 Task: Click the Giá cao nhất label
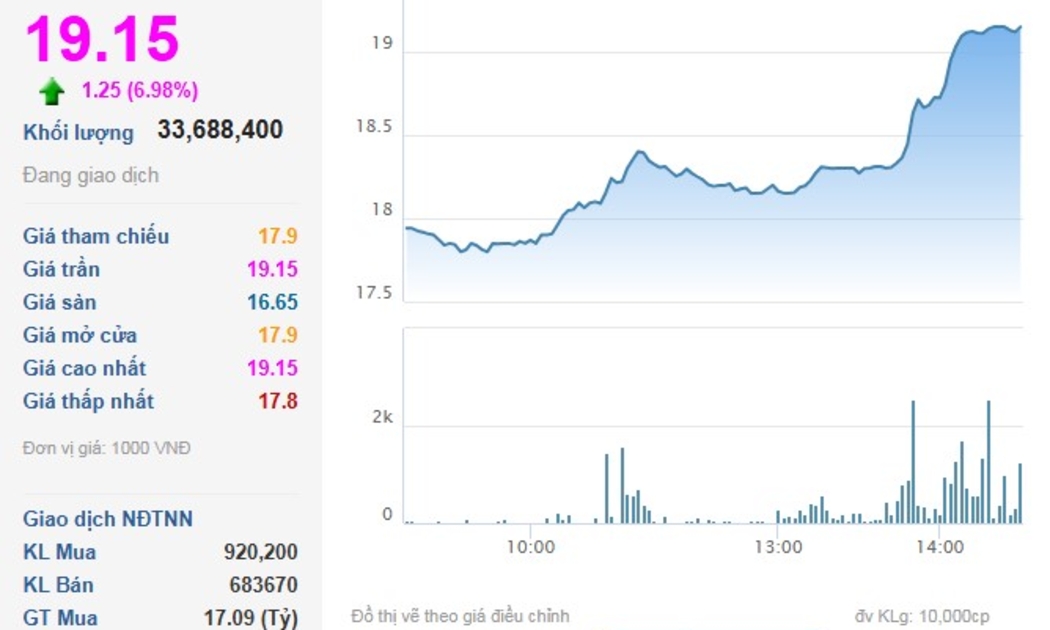click(x=84, y=369)
